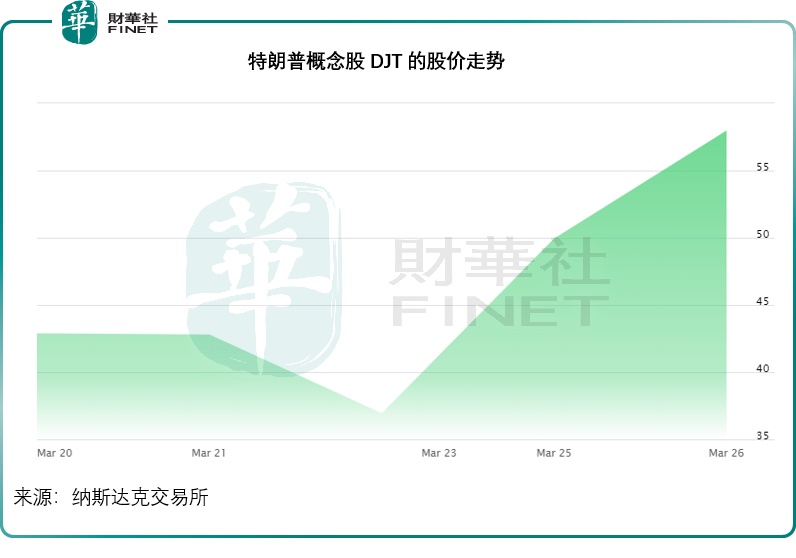The height and width of the screenshot is (558, 796).
Task: Click the chart line point above Mar 25
Action: point(554,239)
